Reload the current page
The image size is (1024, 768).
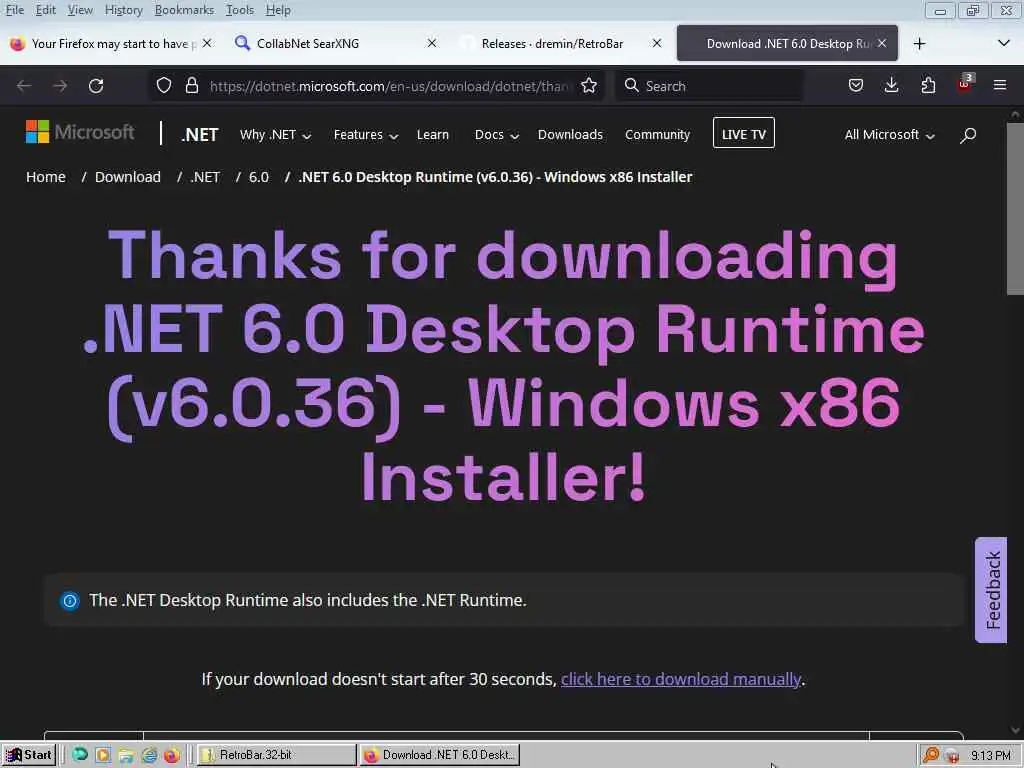96,86
